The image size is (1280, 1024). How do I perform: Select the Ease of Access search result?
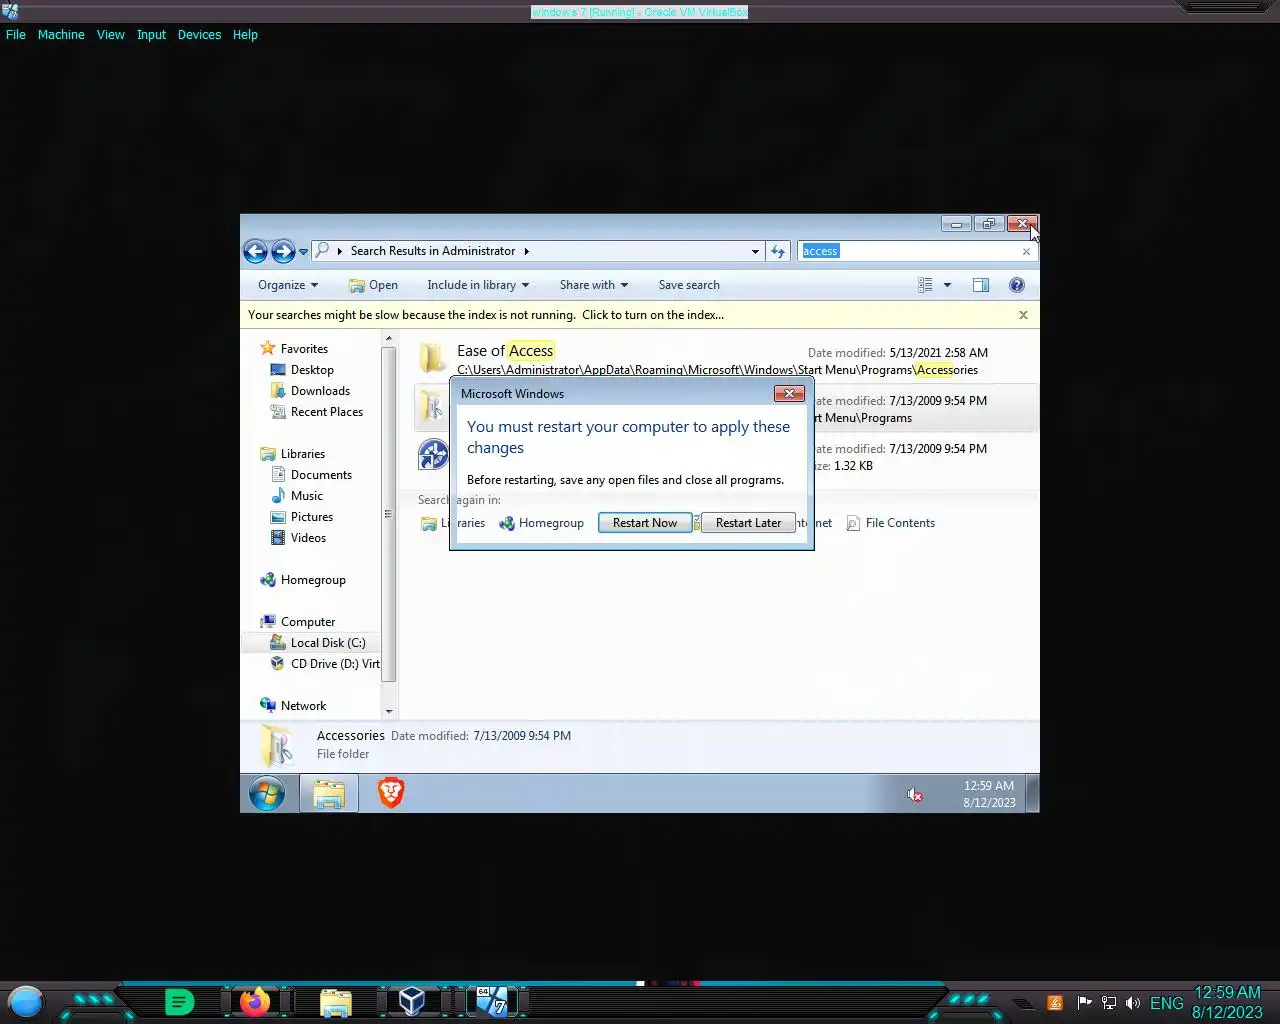tap(727, 360)
